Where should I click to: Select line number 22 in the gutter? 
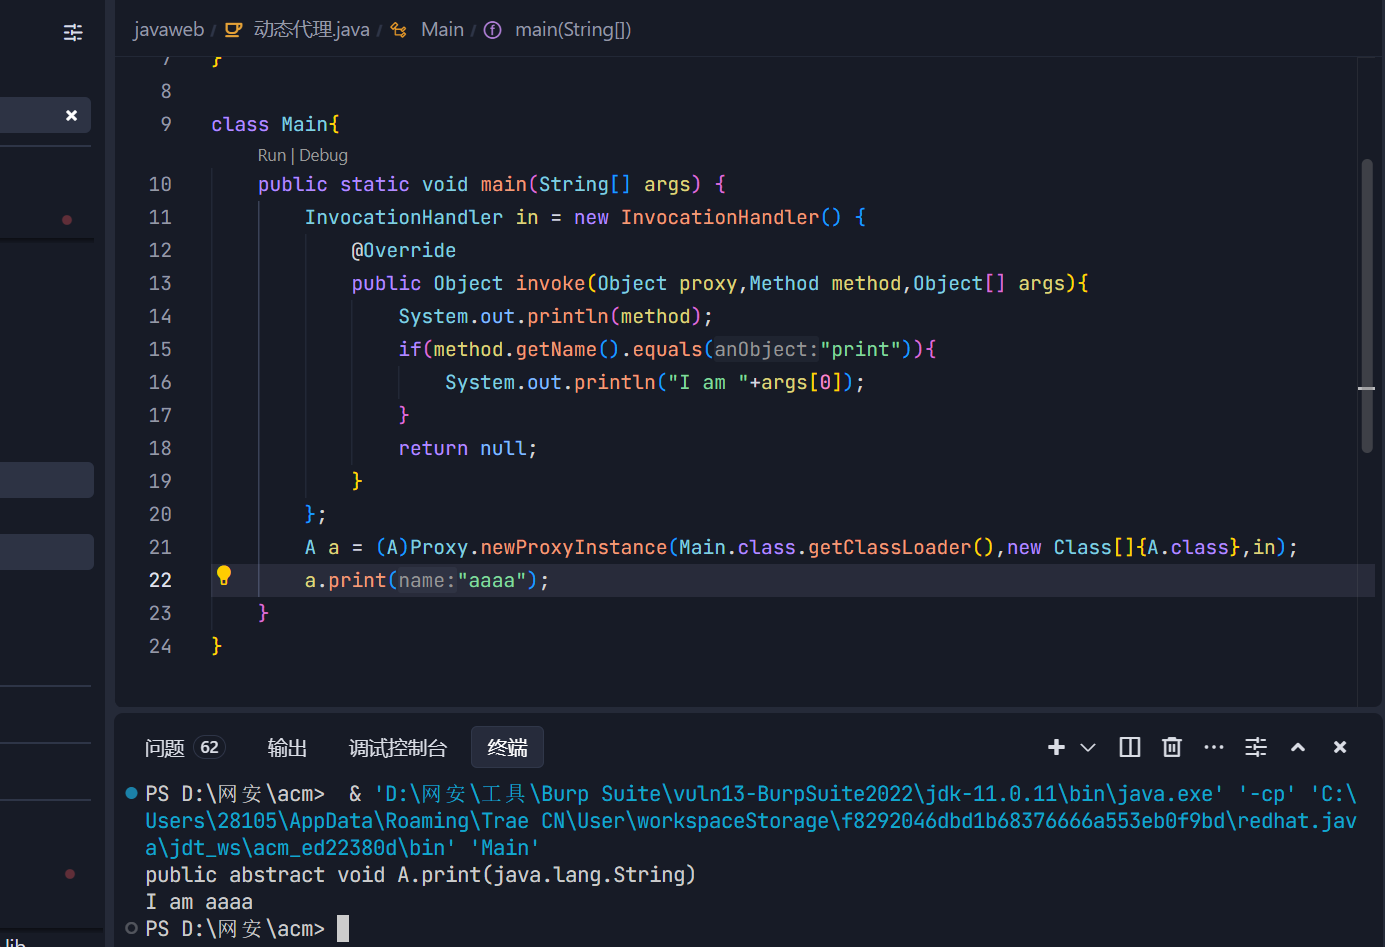(x=160, y=580)
